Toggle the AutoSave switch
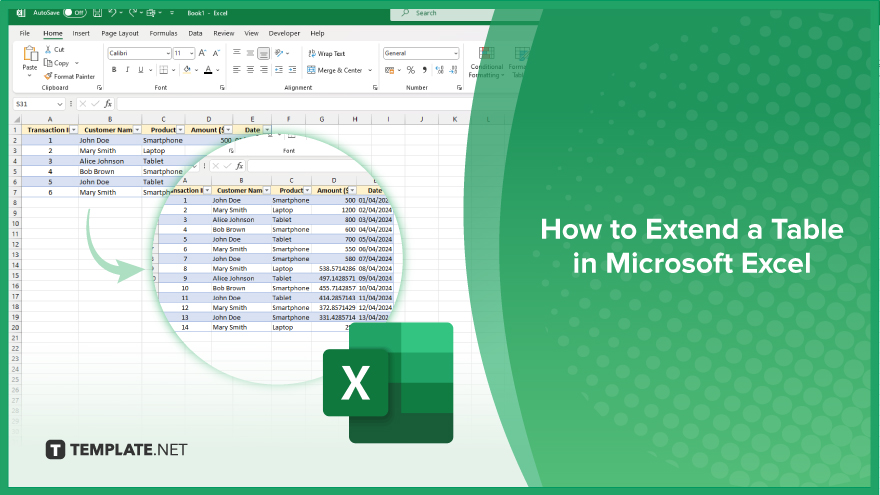The width and height of the screenshot is (880, 495). click(75, 12)
